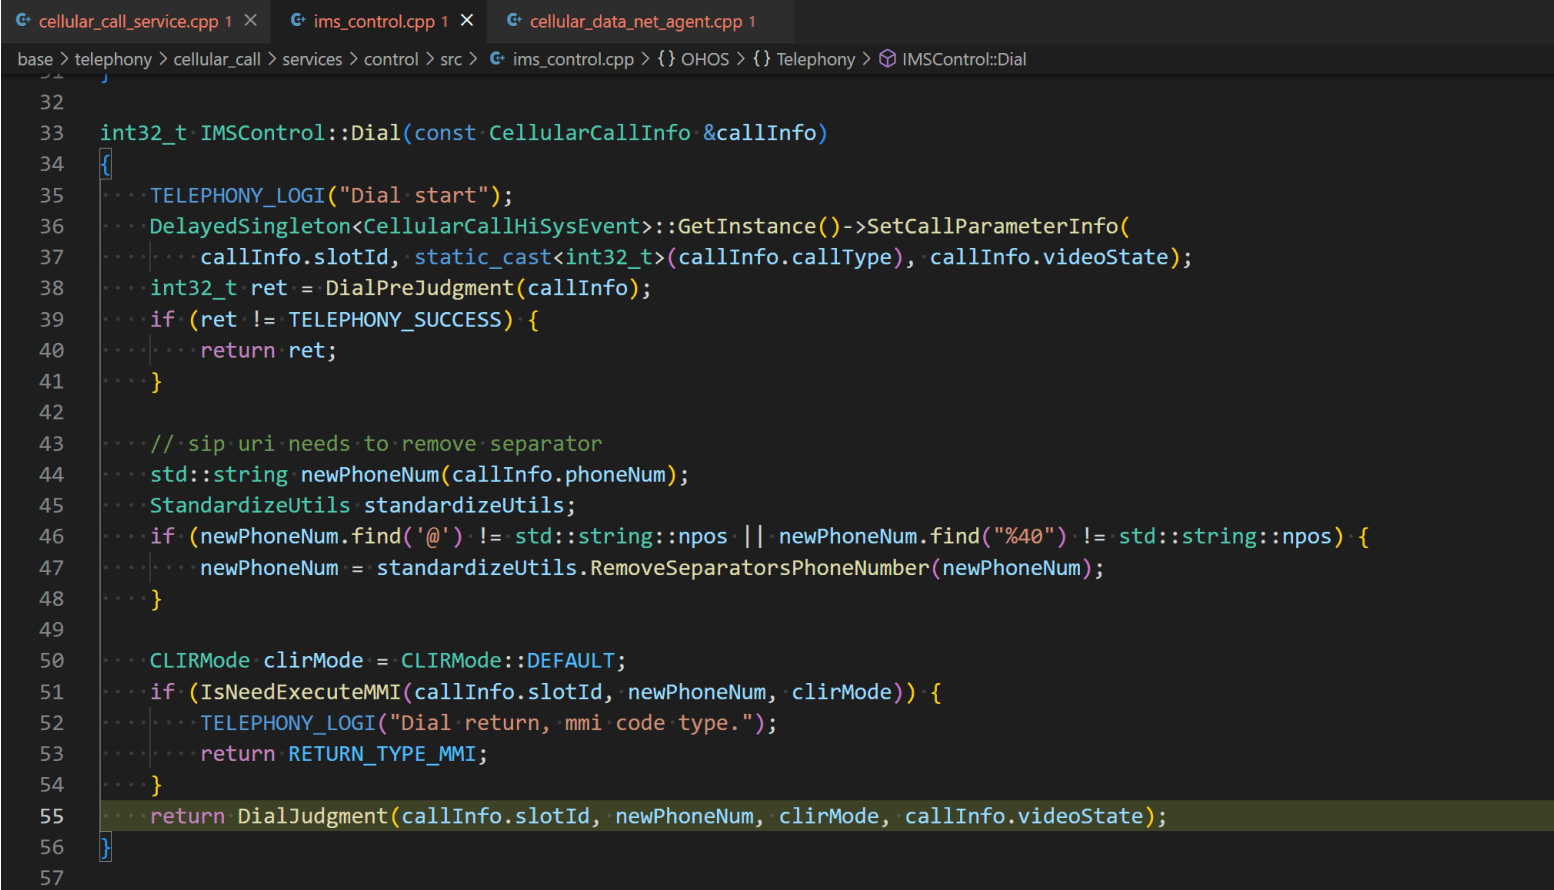
Task: Click 'SetCallParameterInfo' on line 36
Action: tap(992, 226)
